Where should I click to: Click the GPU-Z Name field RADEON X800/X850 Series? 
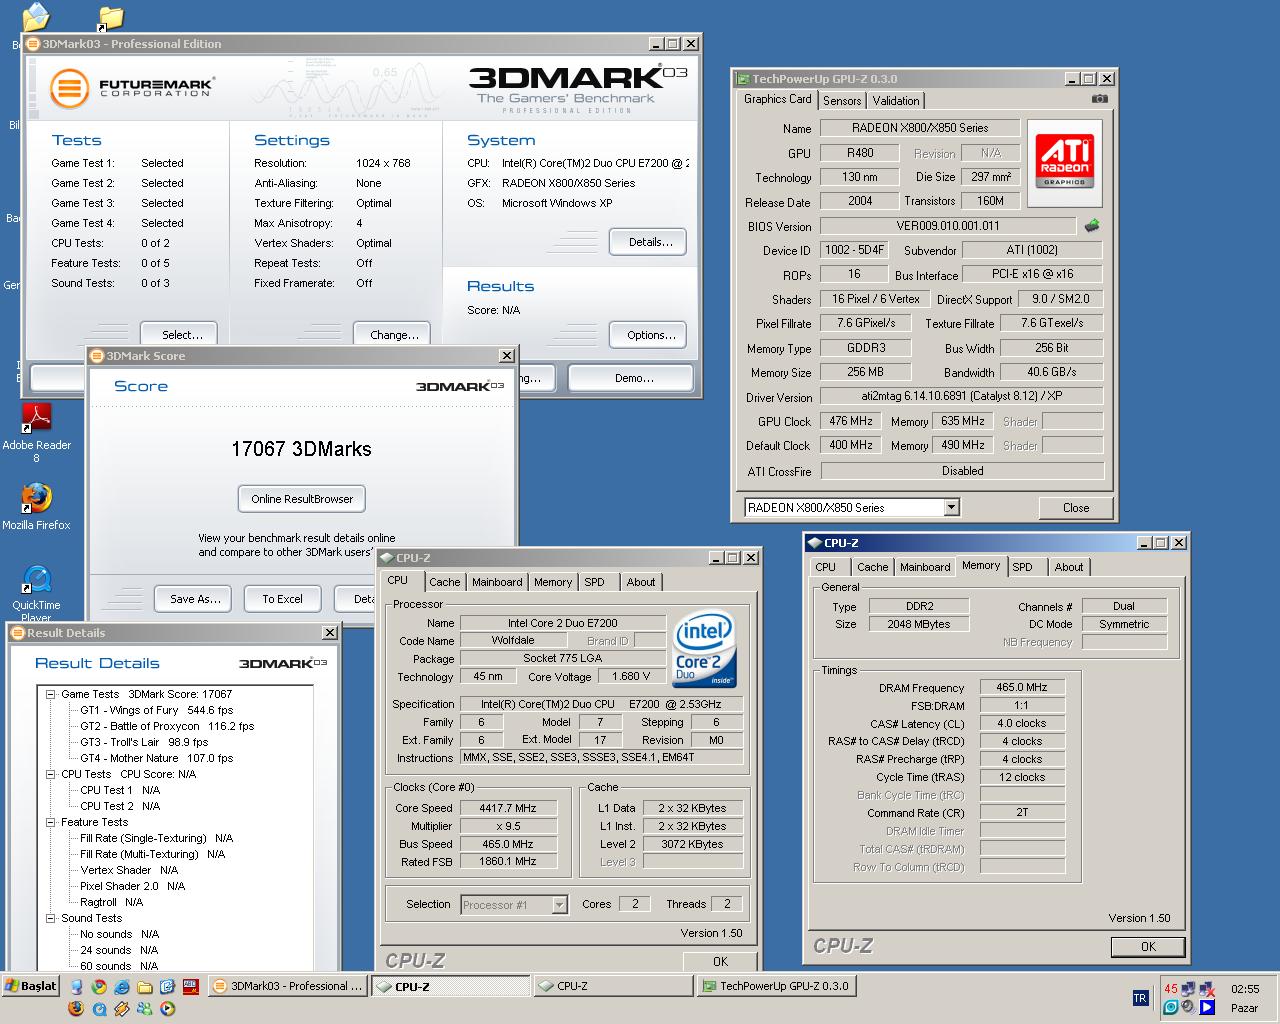pyautogui.click(x=920, y=128)
